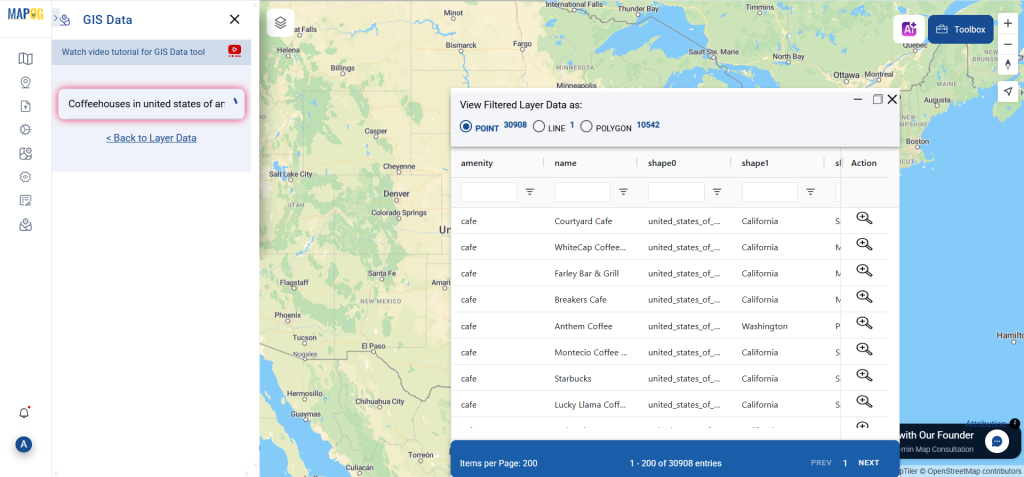
Task: Sort by amenity column header
Action: pos(477,163)
